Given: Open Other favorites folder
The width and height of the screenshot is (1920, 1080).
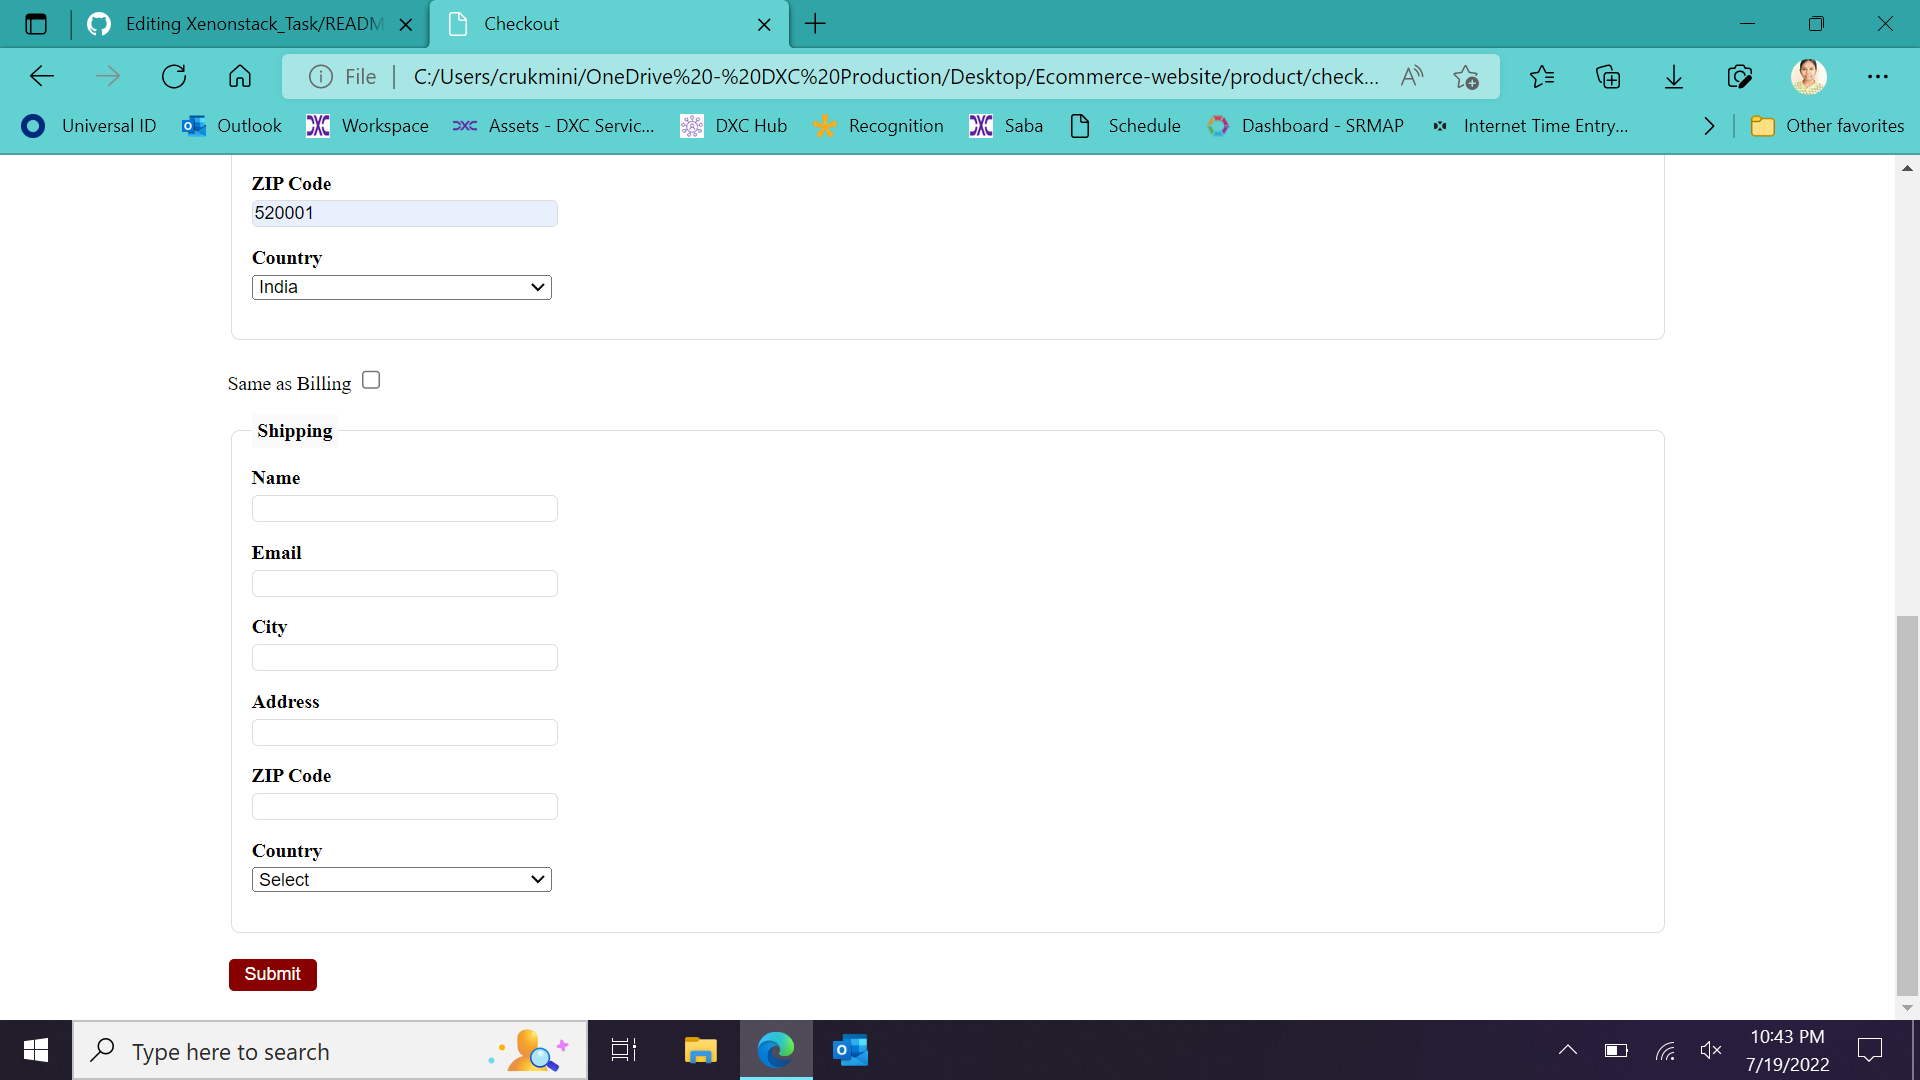Looking at the screenshot, I should tap(1828, 126).
